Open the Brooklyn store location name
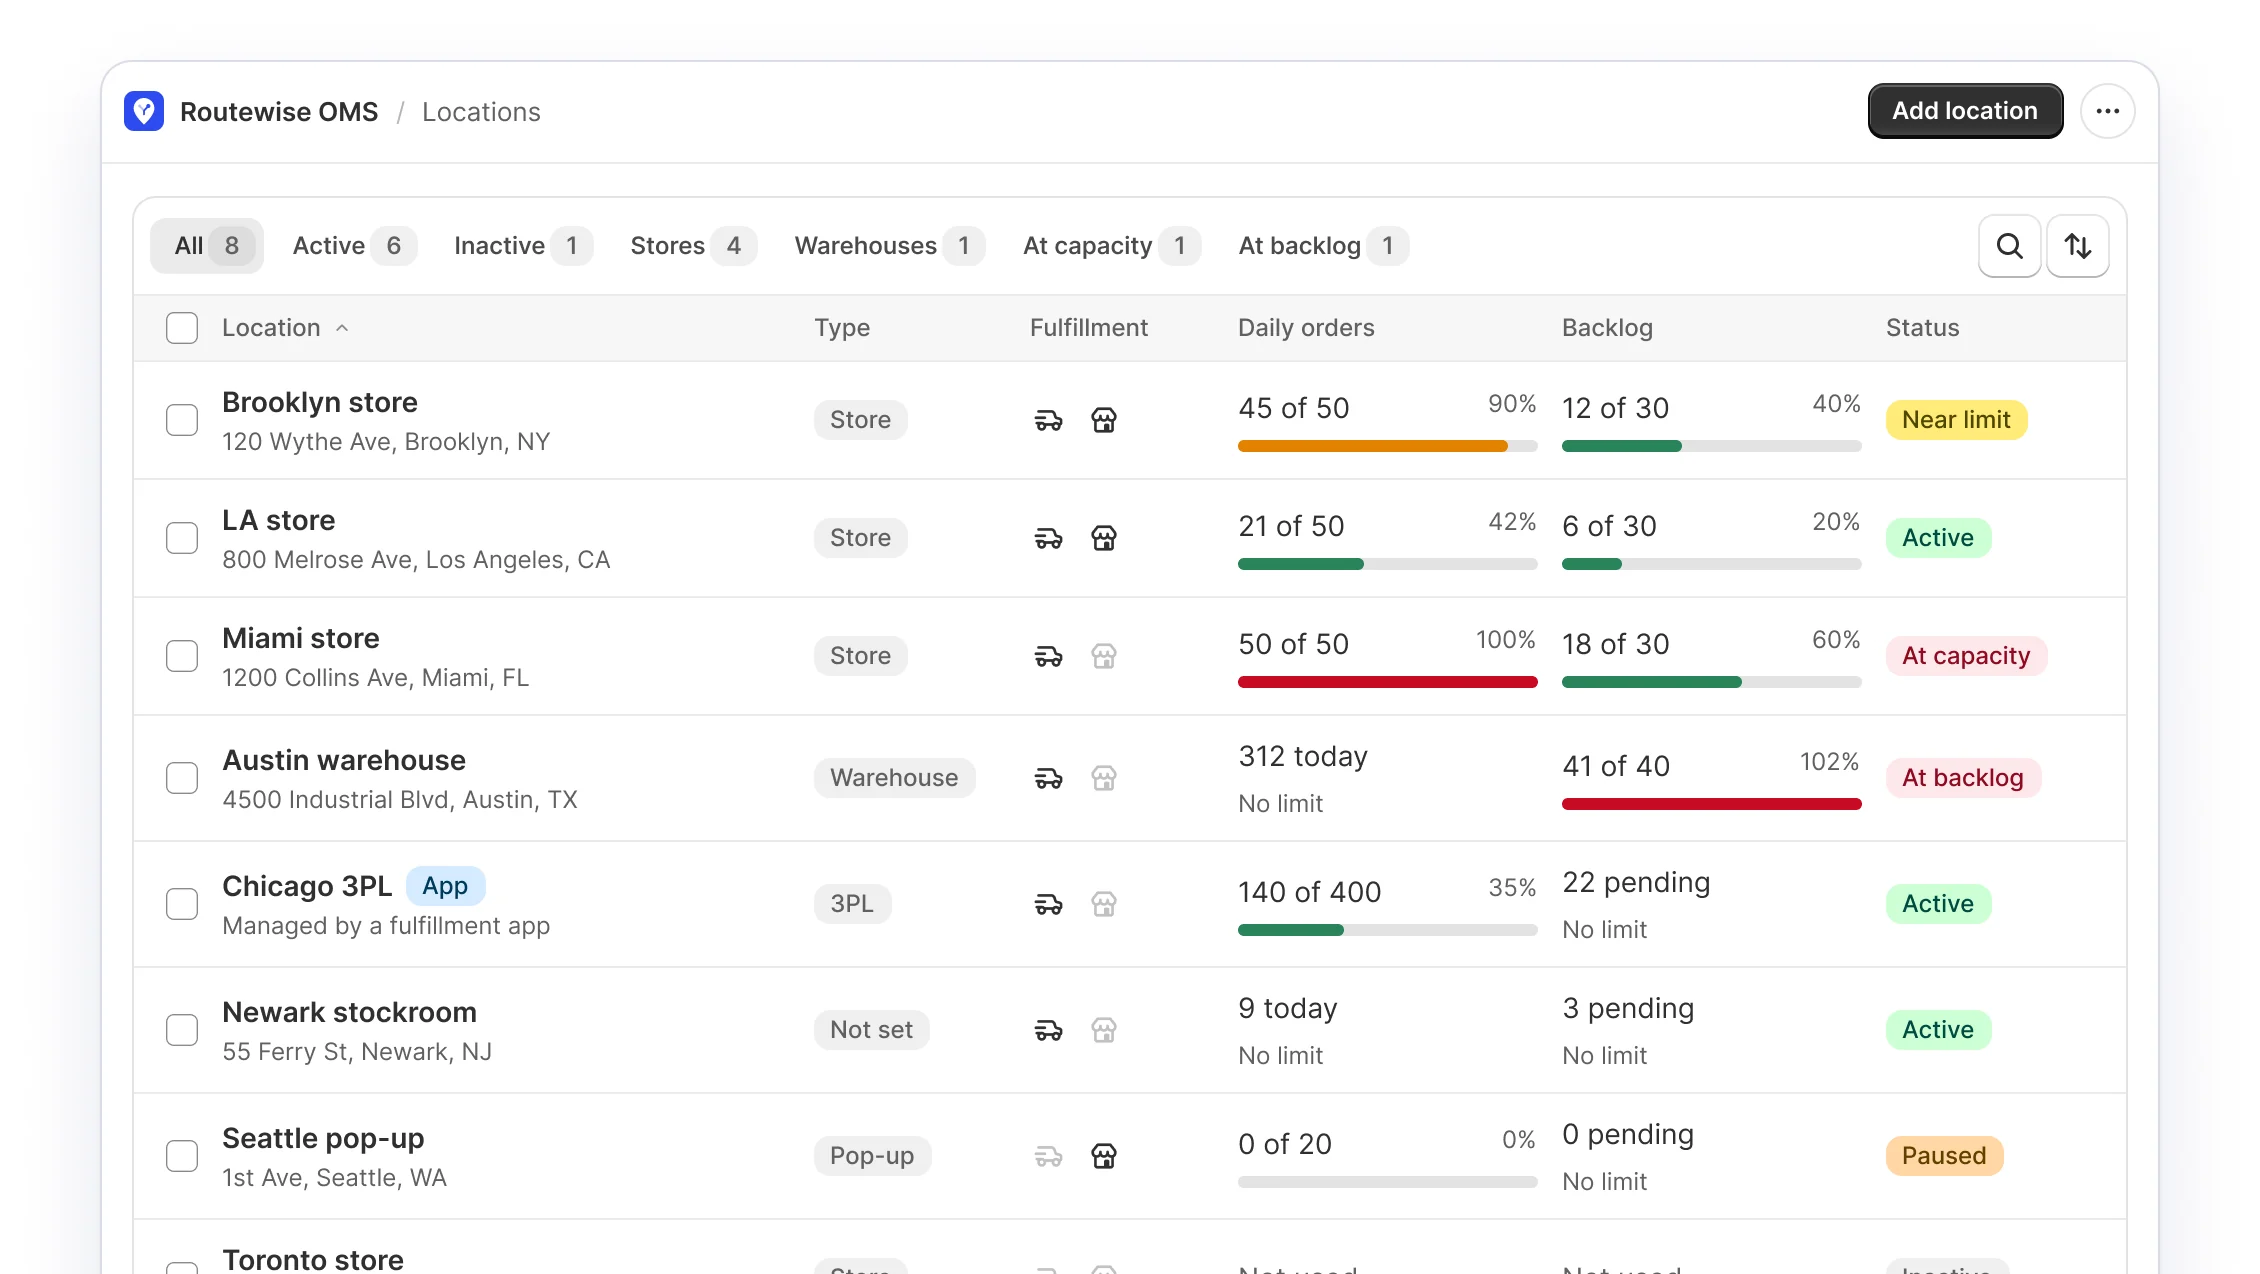 (320, 402)
